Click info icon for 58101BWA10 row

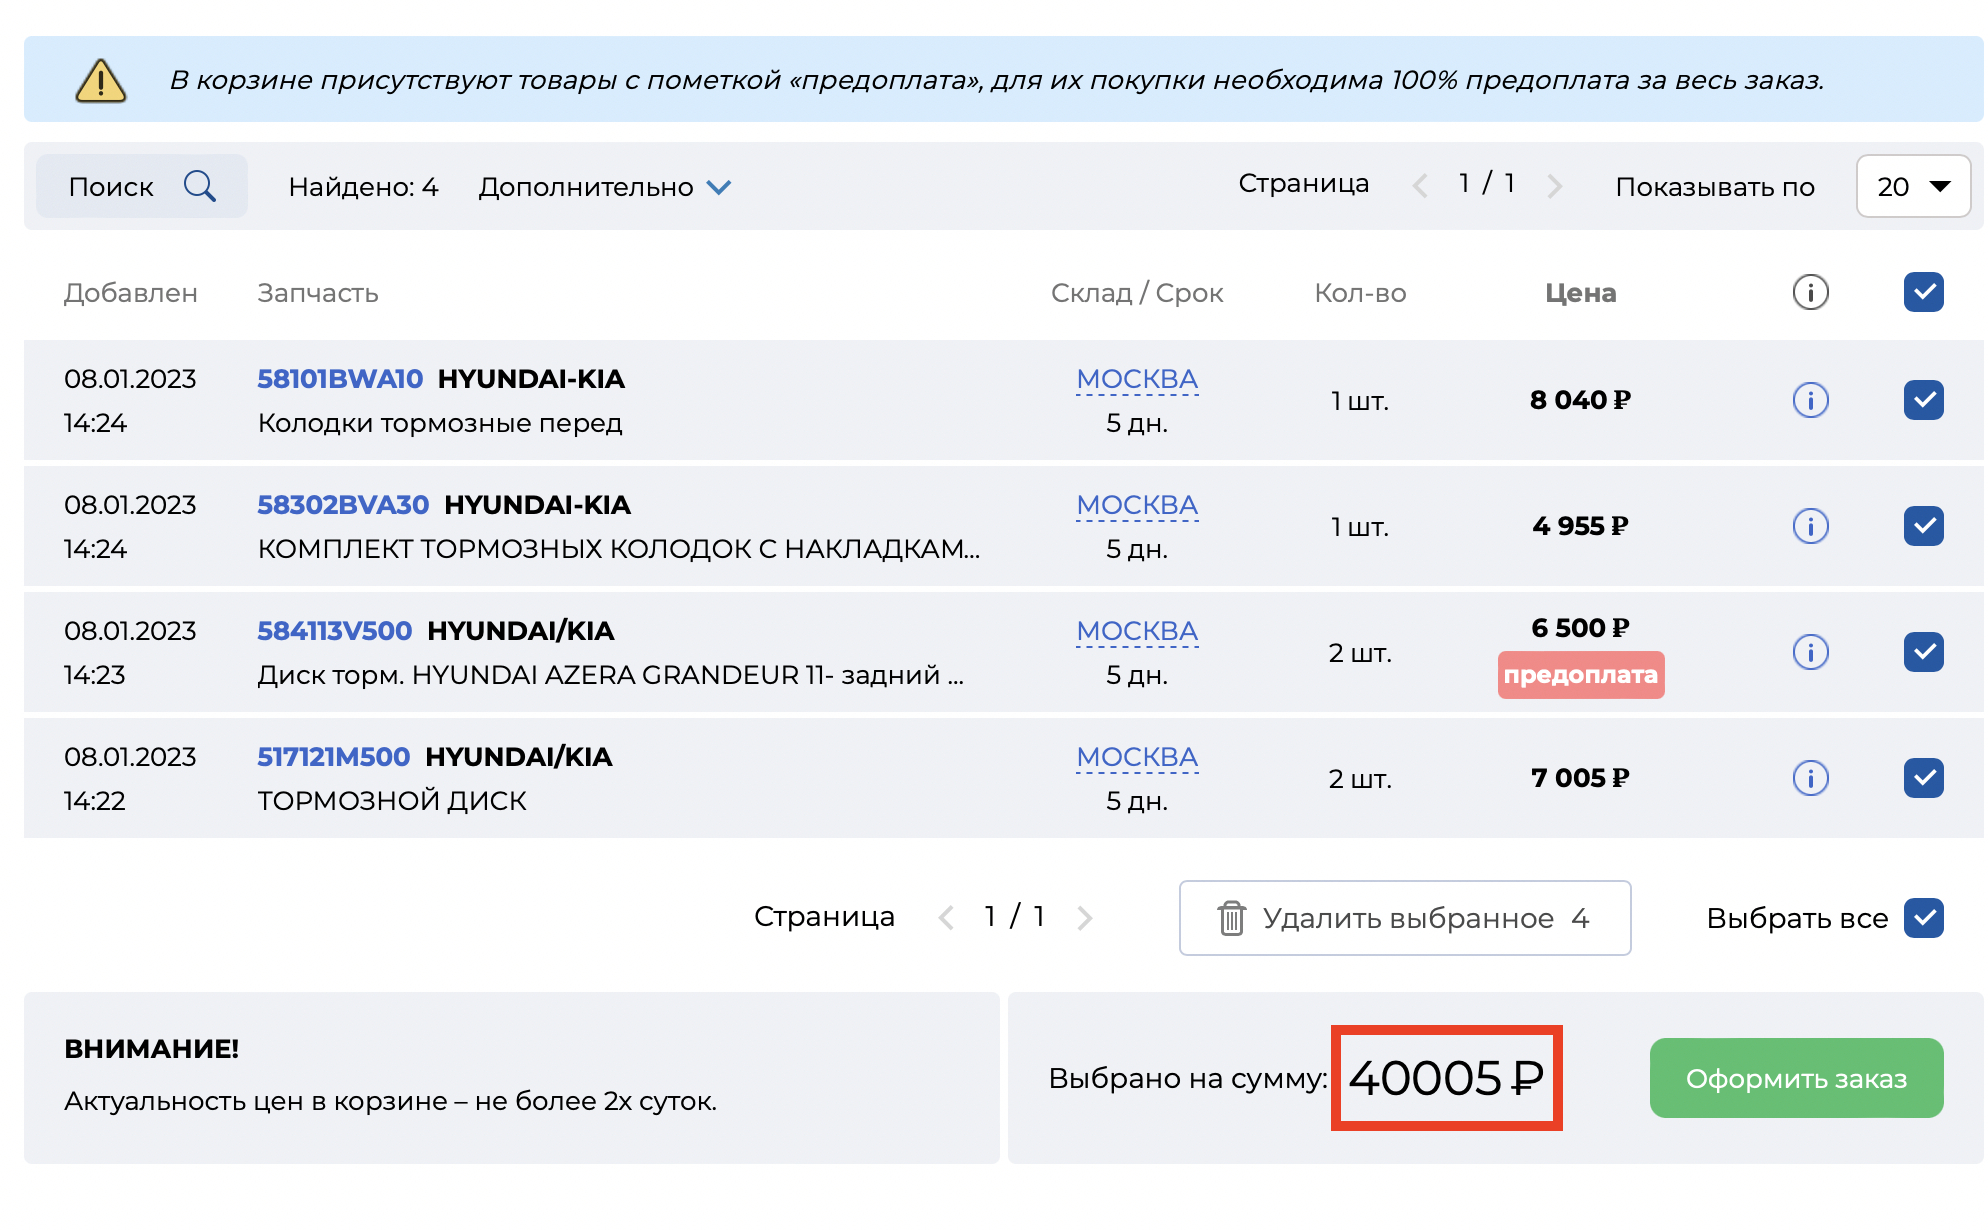1810,400
